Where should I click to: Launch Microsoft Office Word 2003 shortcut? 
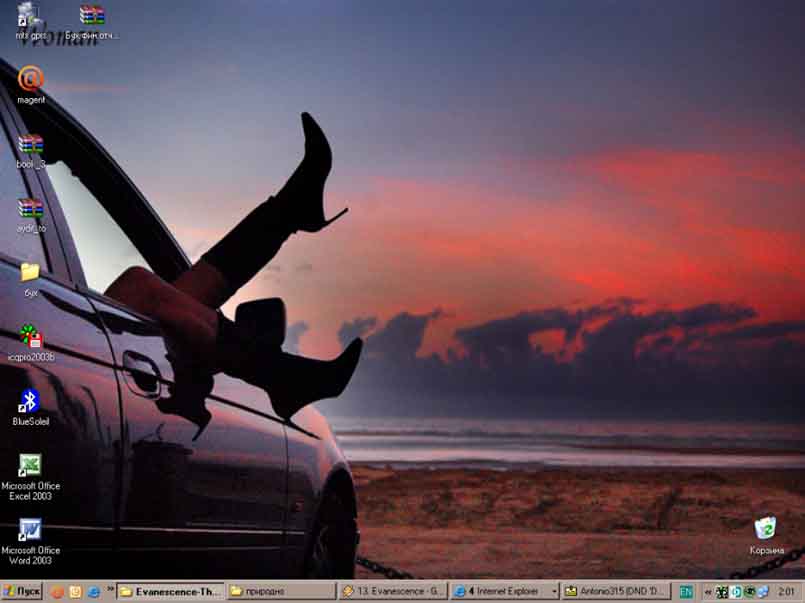30,530
